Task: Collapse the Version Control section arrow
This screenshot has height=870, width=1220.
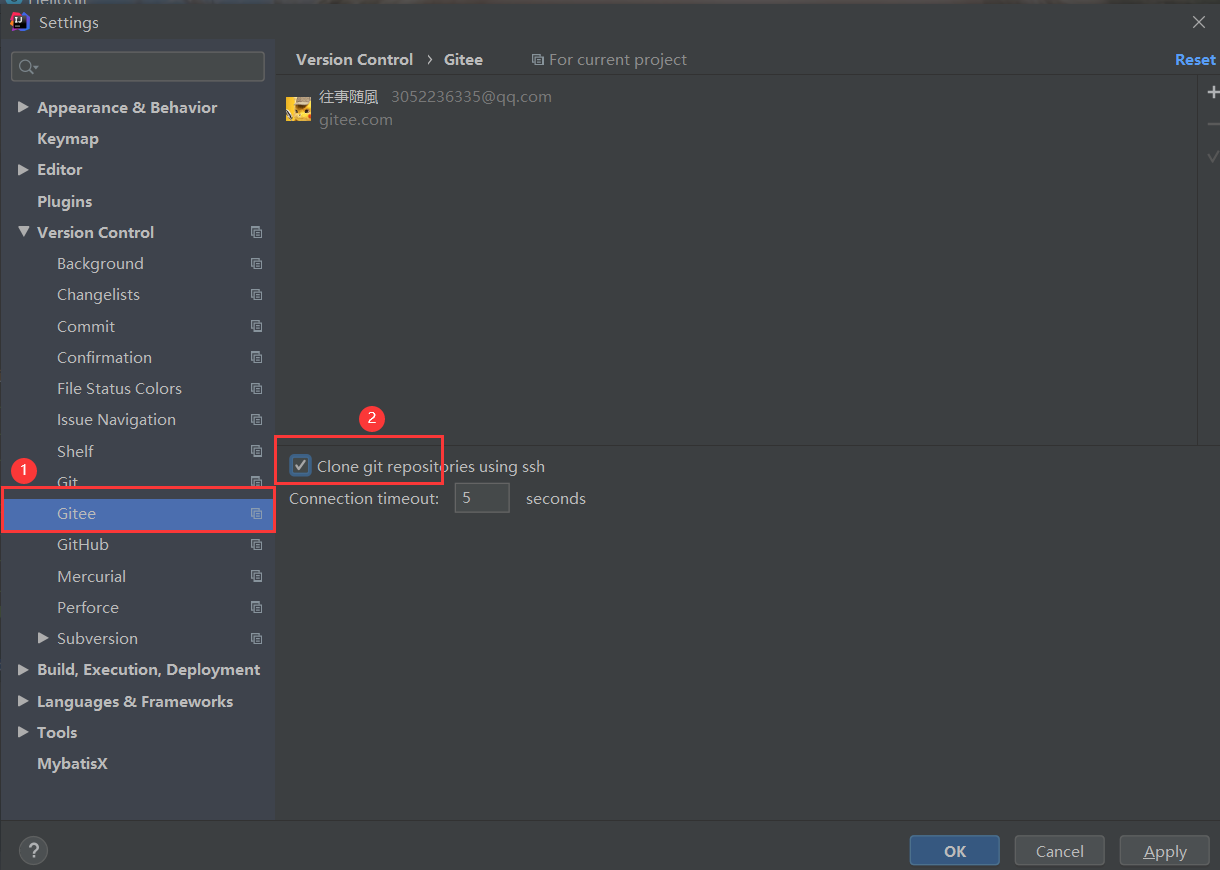Action: [23, 232]
